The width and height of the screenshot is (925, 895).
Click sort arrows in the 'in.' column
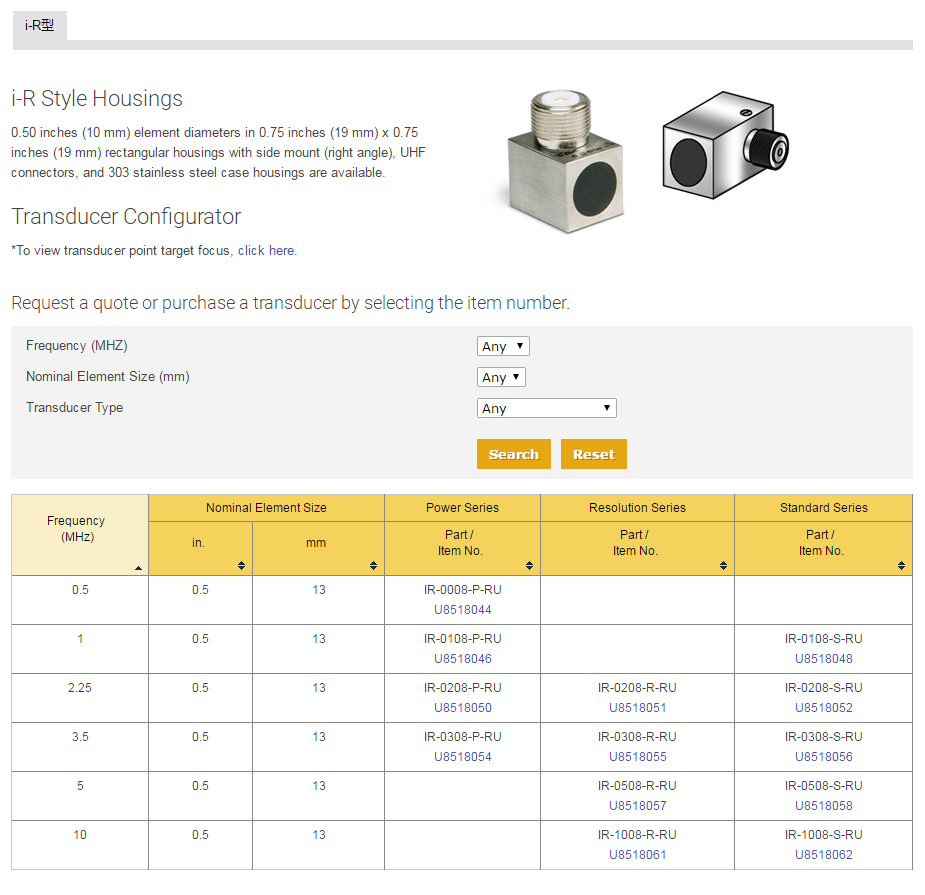pos(241,566)
